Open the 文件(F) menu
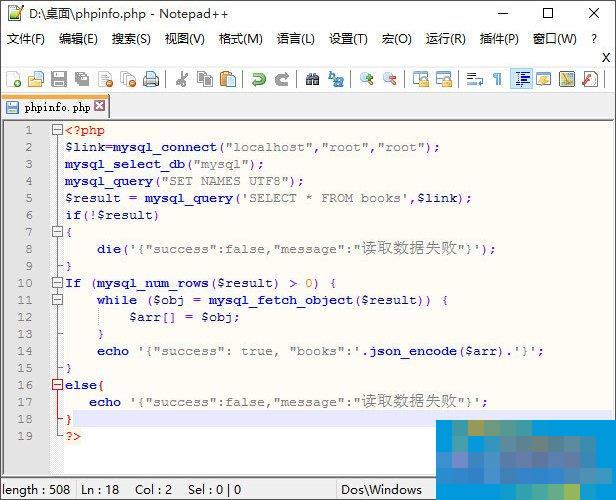The image size is (616, 500). (26, 39)
